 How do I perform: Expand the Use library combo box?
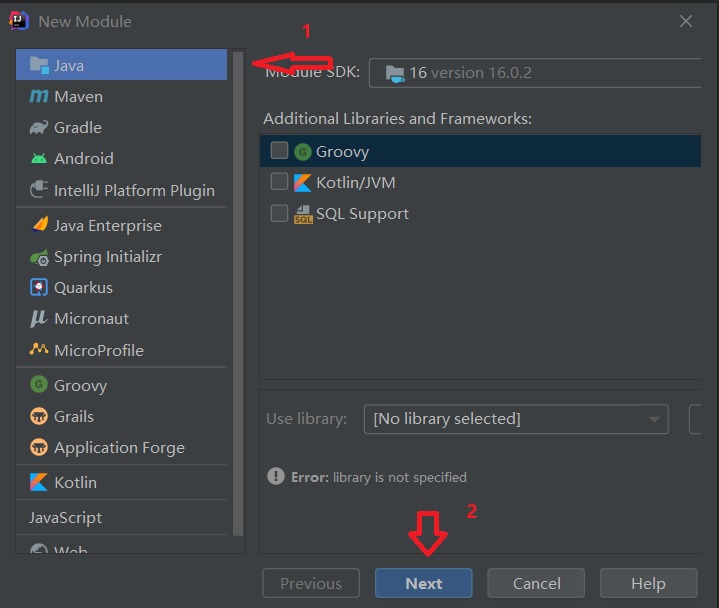(x=516, y=419)
